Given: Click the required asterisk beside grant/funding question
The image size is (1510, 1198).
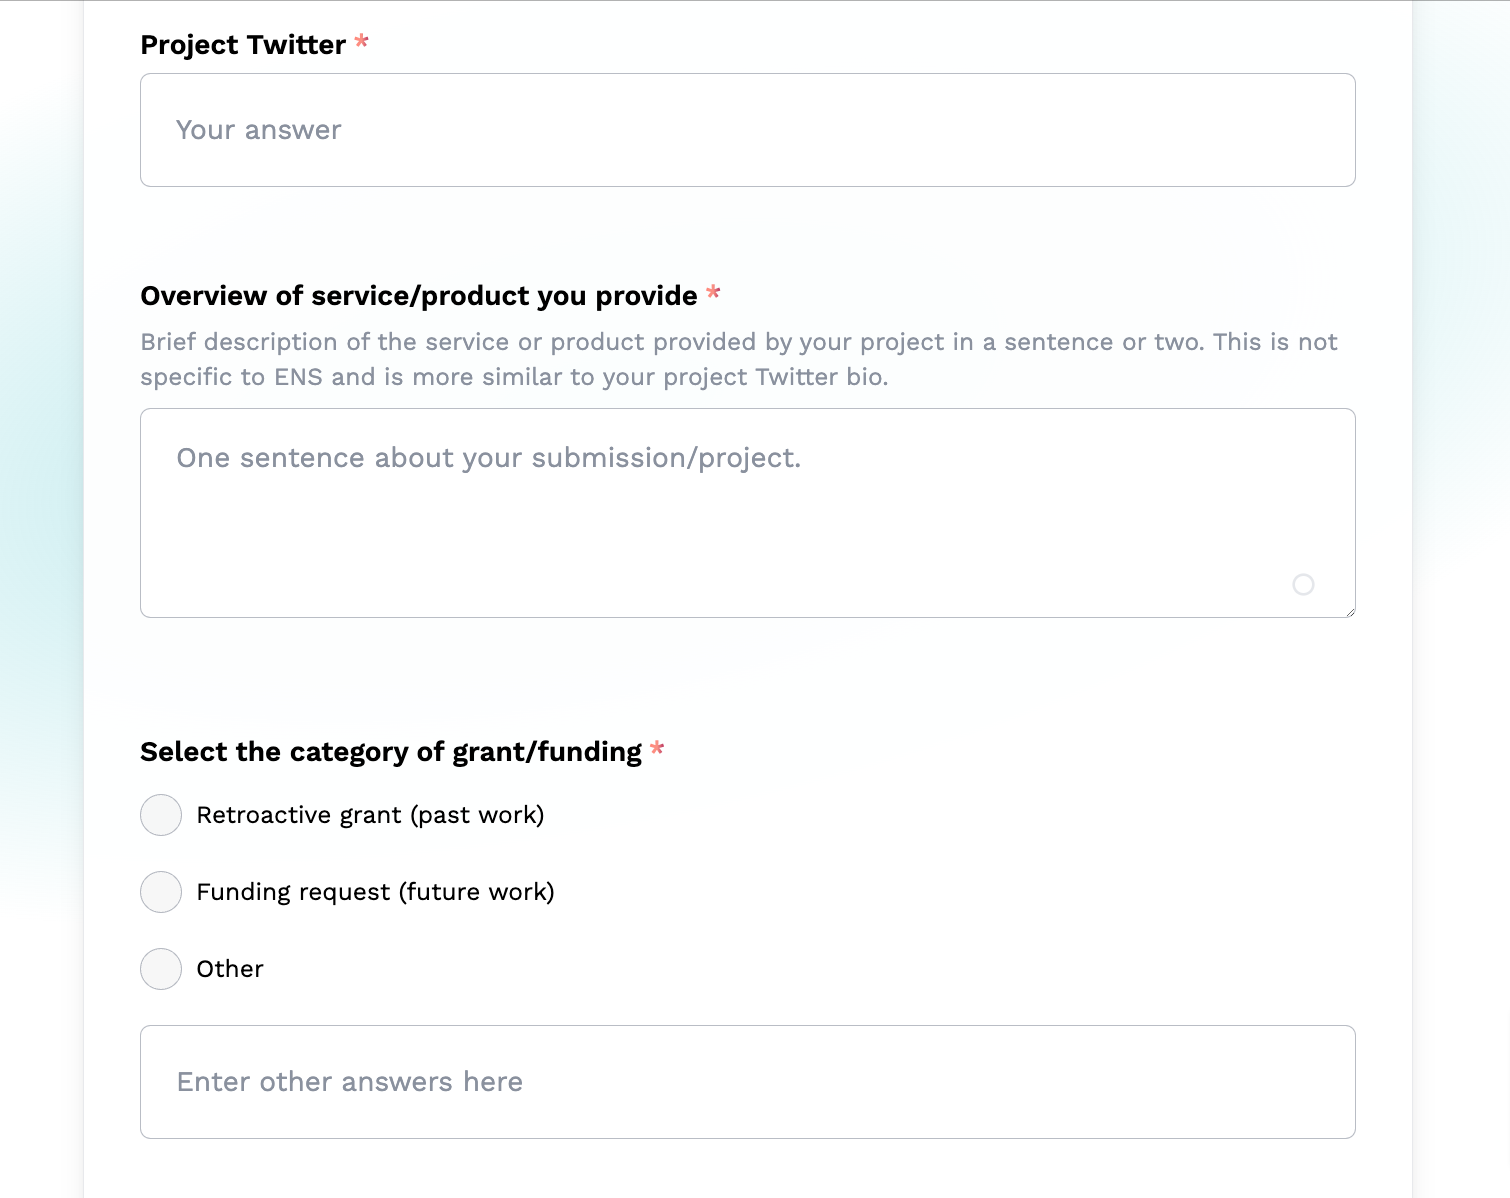Looking at the screenshot, I should [x=658, y=750].
